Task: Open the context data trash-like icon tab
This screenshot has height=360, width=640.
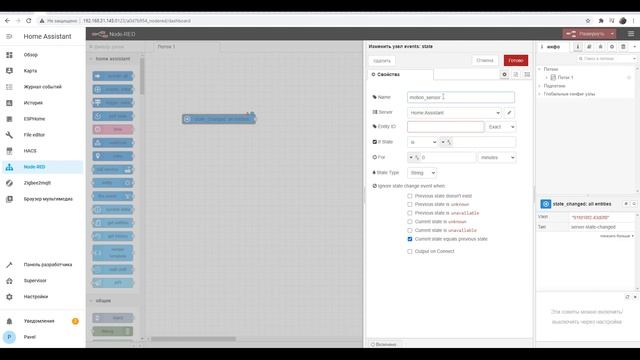Action: click(x=623, y=47)
